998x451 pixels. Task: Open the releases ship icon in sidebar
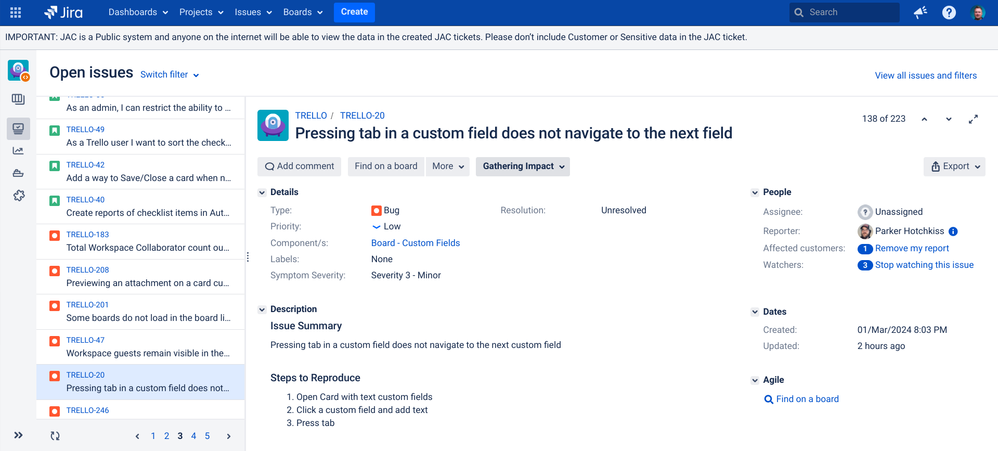(18, 173)
